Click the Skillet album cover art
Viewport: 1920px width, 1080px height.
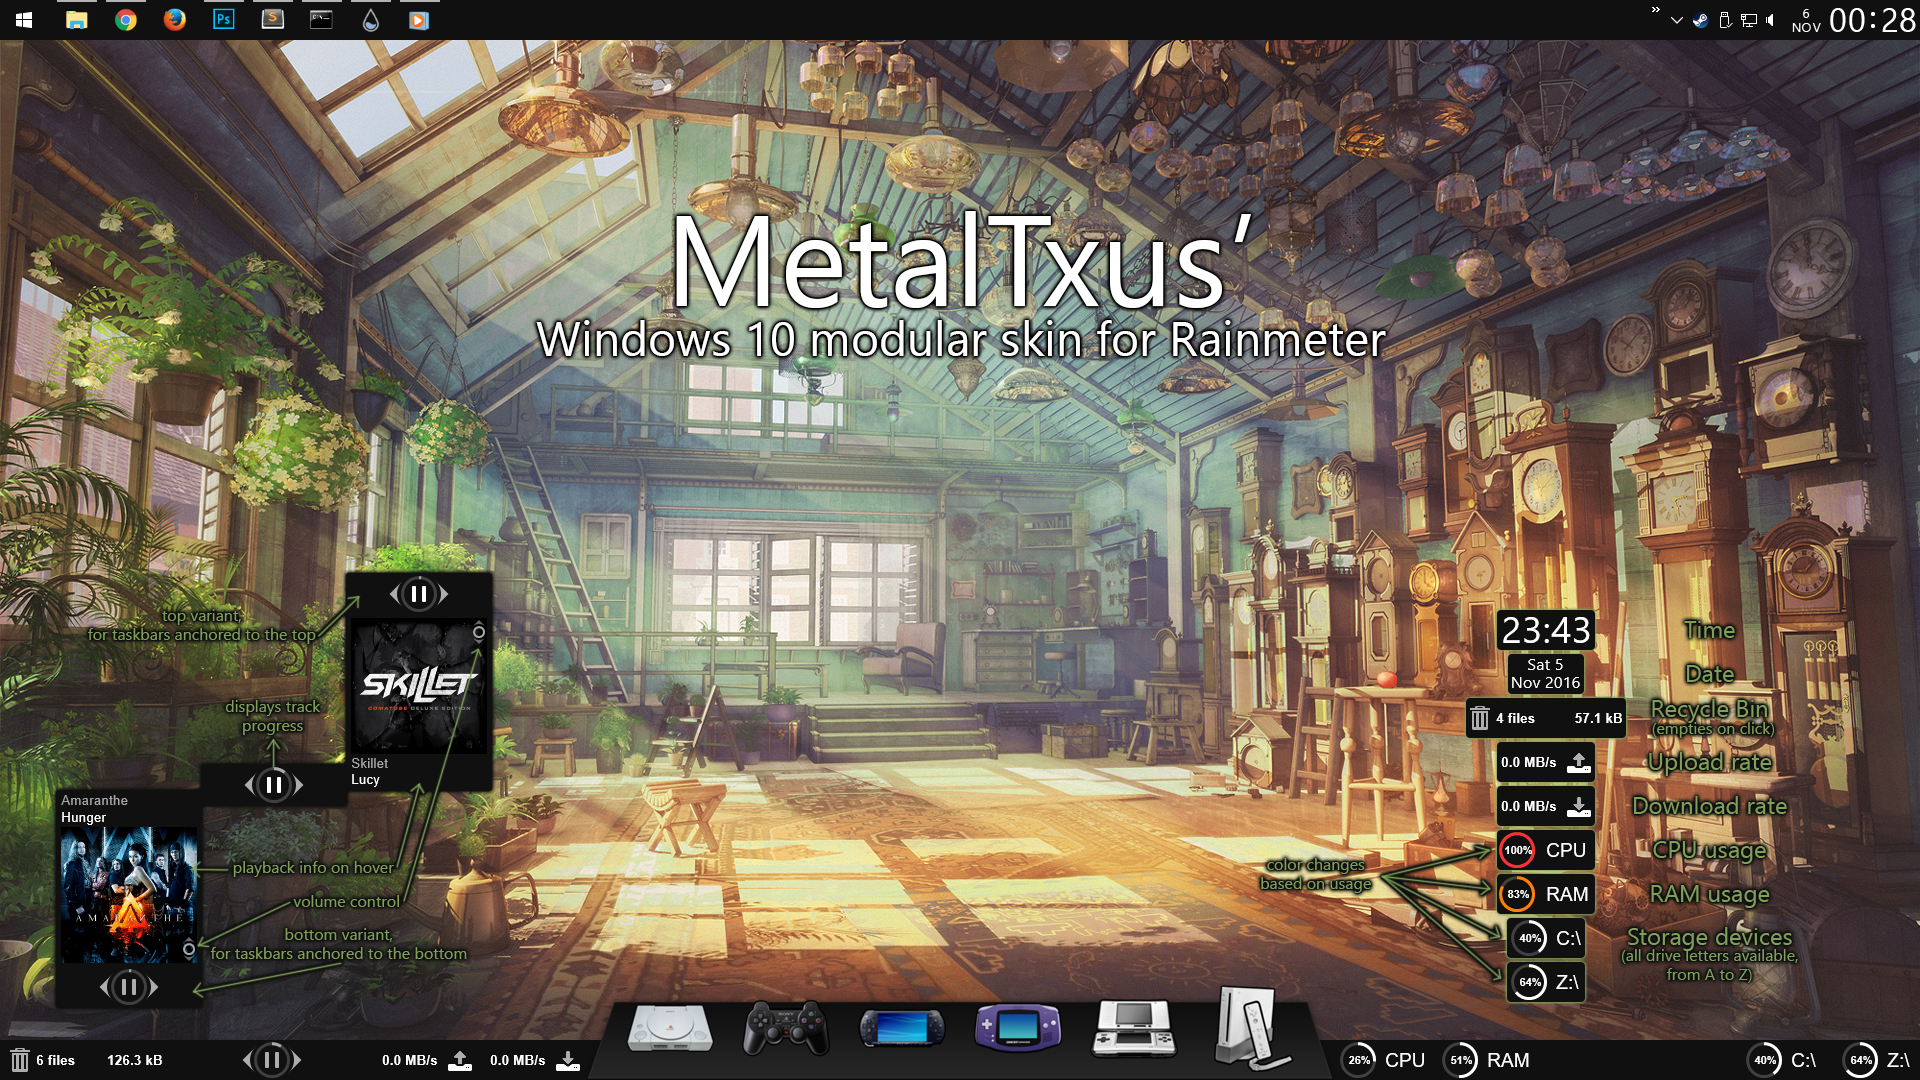pyautogui.click(x=419, y=686)
